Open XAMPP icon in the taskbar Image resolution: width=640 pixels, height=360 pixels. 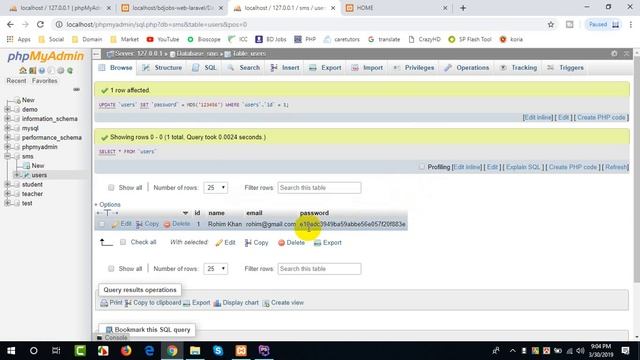coord(241,351)
